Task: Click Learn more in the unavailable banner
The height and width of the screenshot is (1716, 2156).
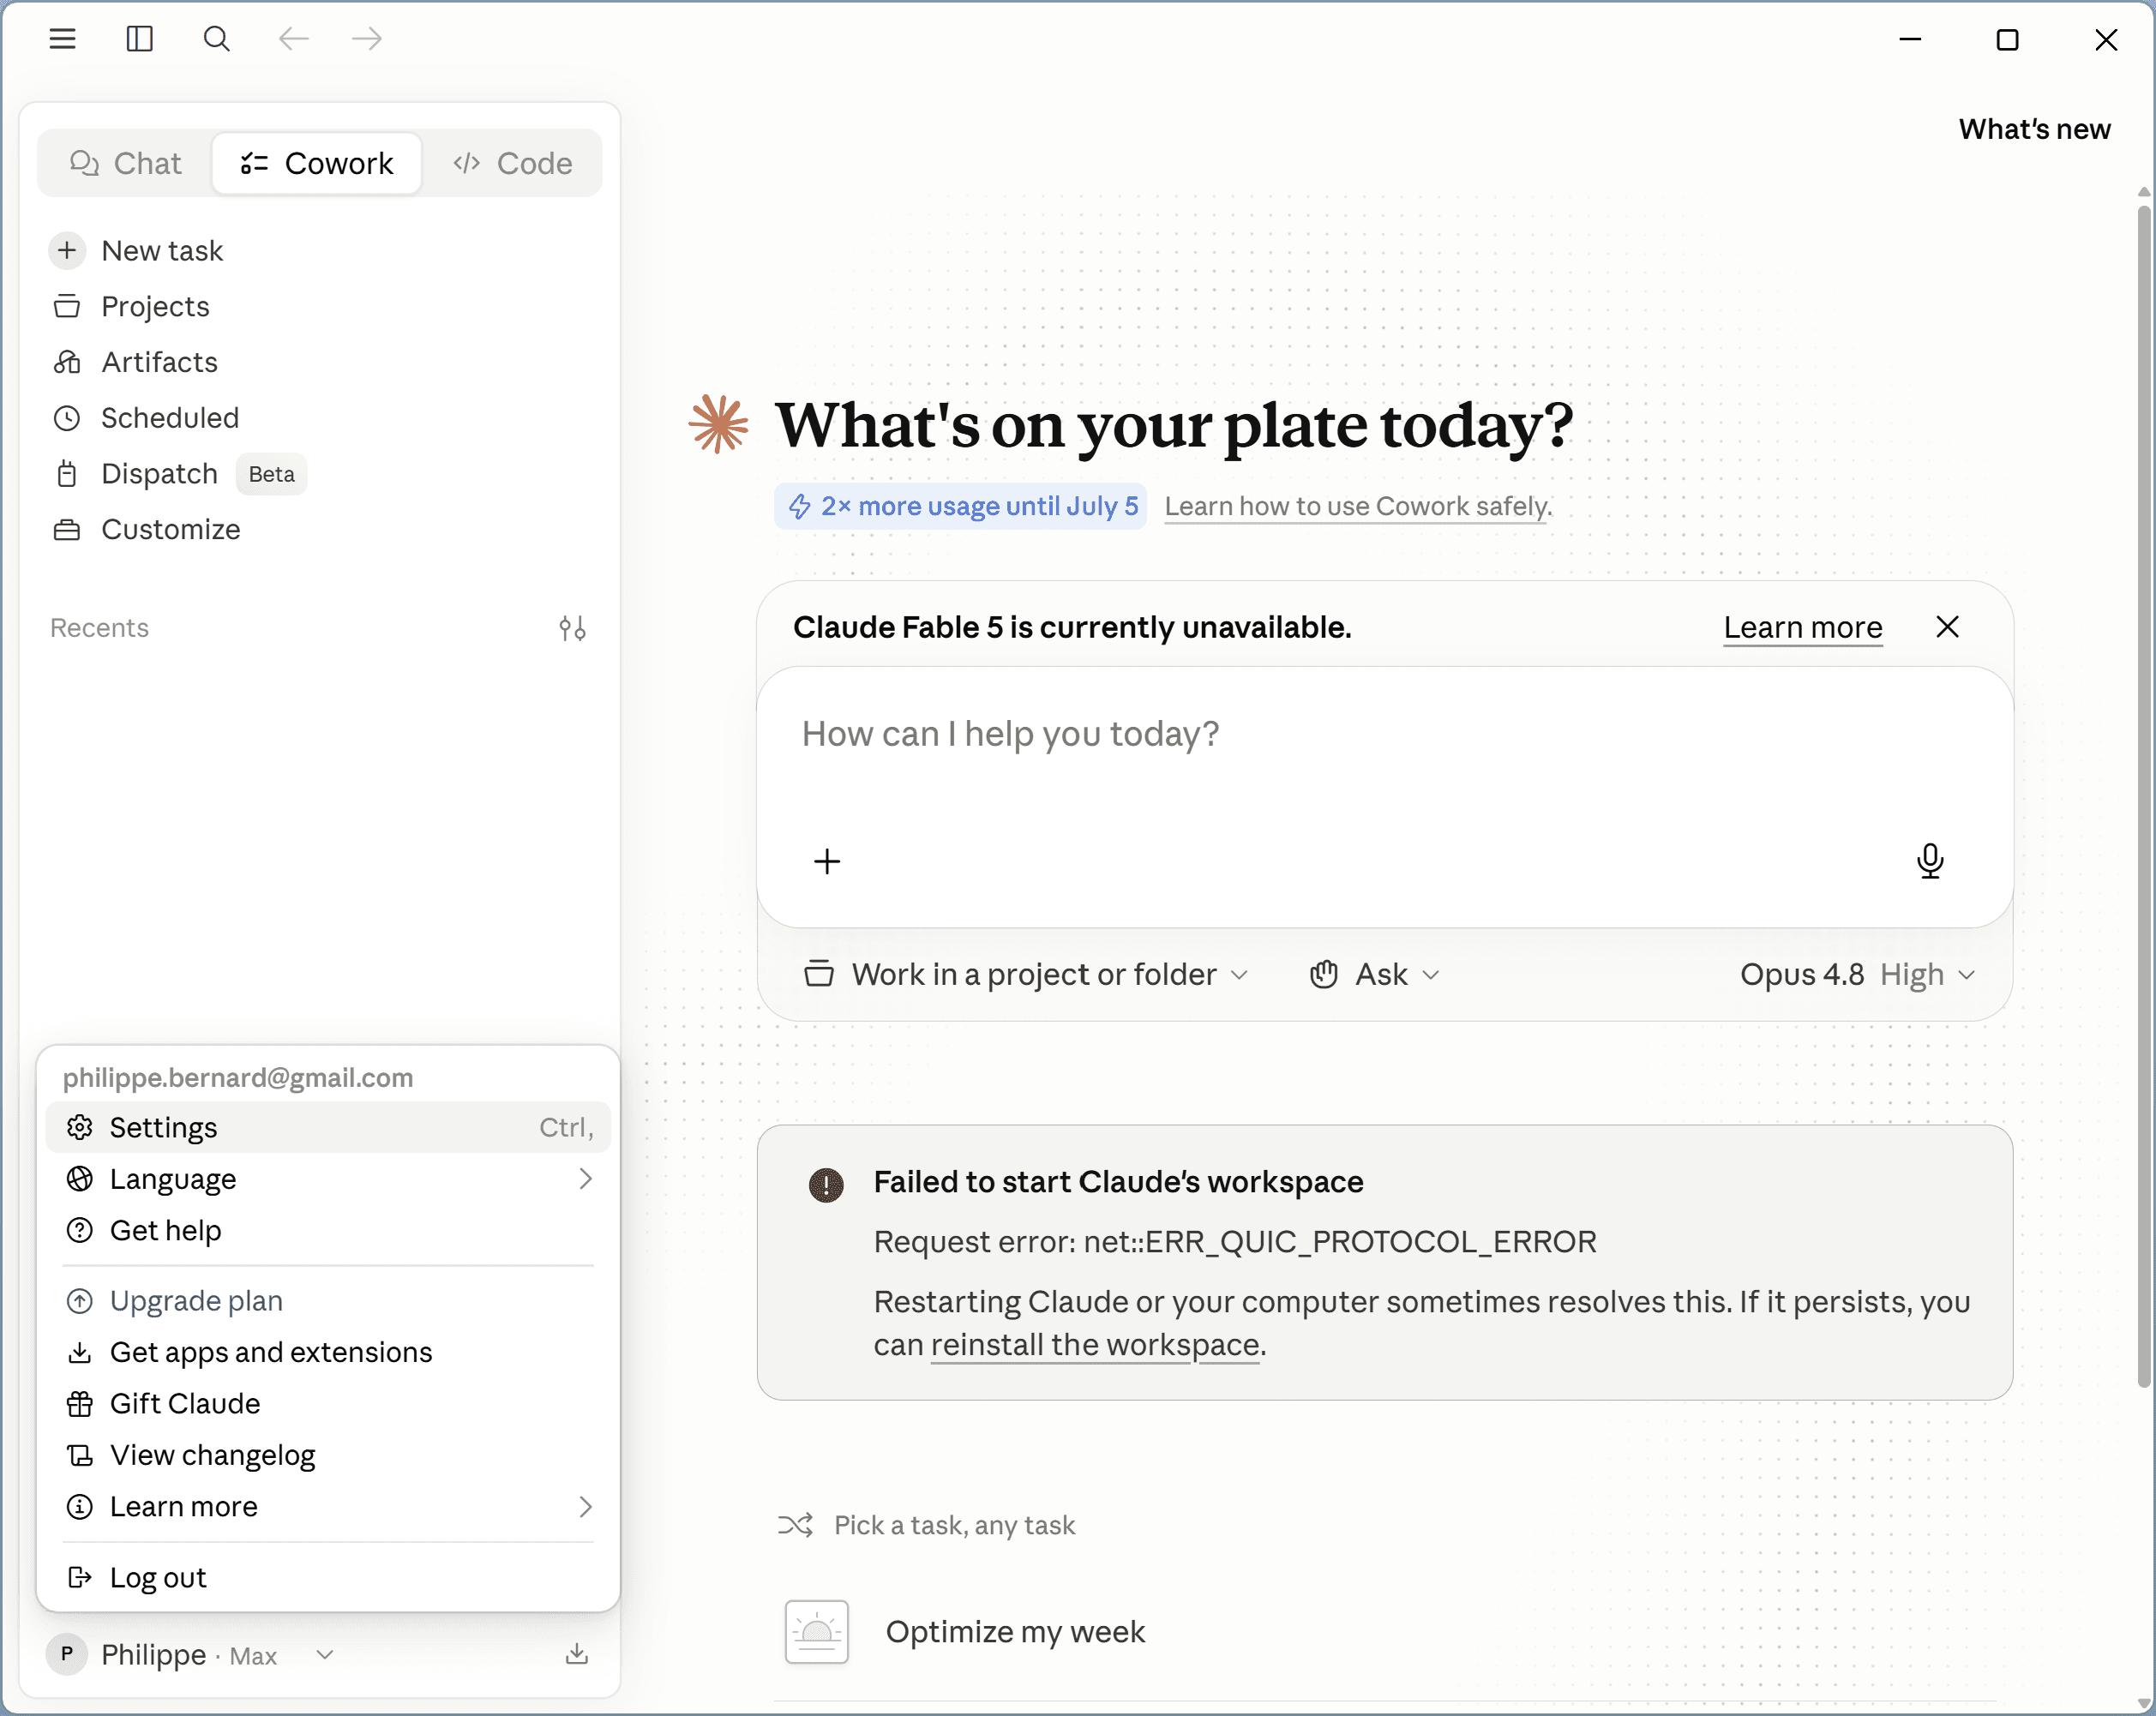Action: click(1802, 627)
